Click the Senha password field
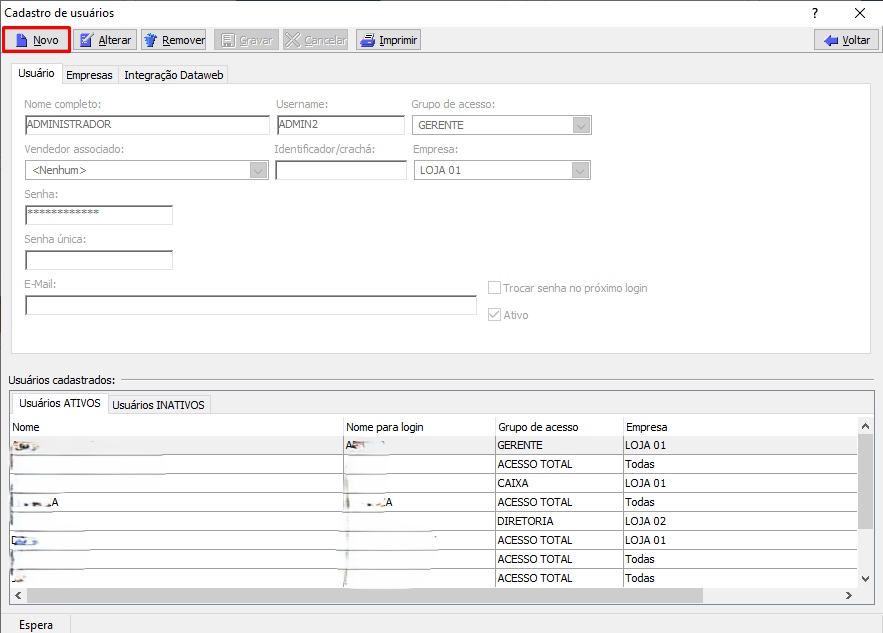This screenshot has width=883, height=633. pos(99,215)
